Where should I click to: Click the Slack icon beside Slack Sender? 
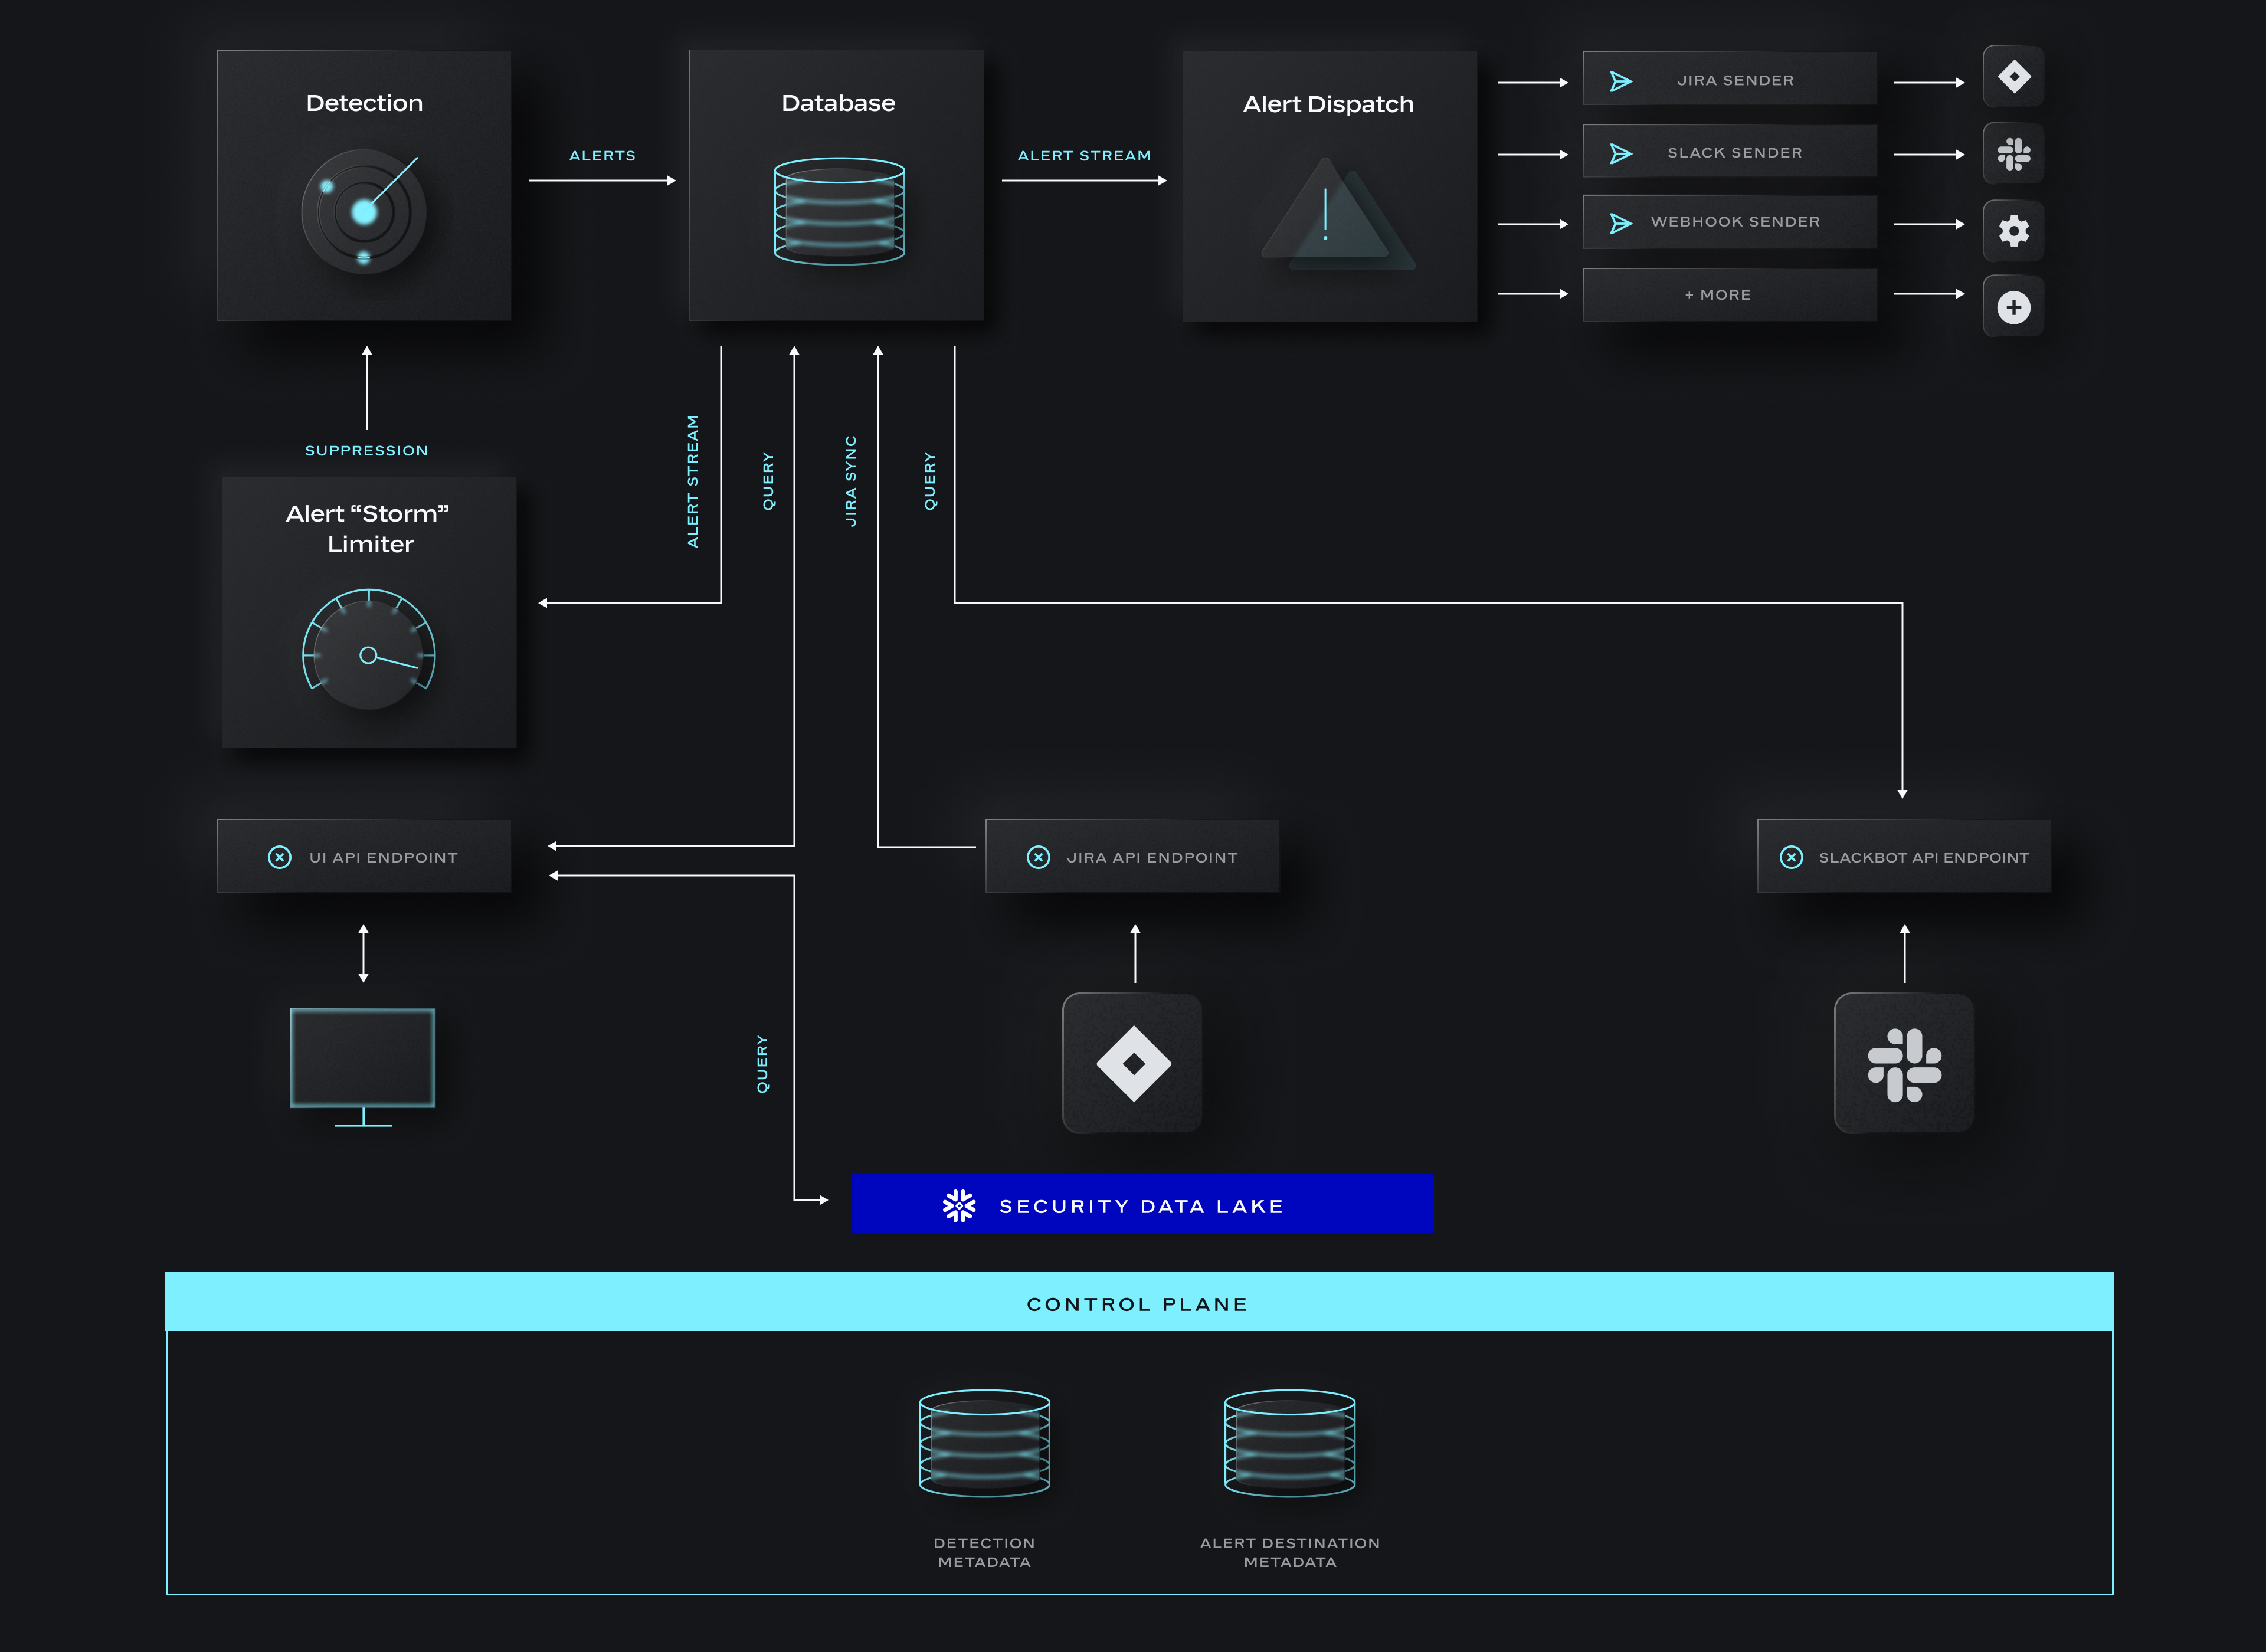[x=2013, y=154]
